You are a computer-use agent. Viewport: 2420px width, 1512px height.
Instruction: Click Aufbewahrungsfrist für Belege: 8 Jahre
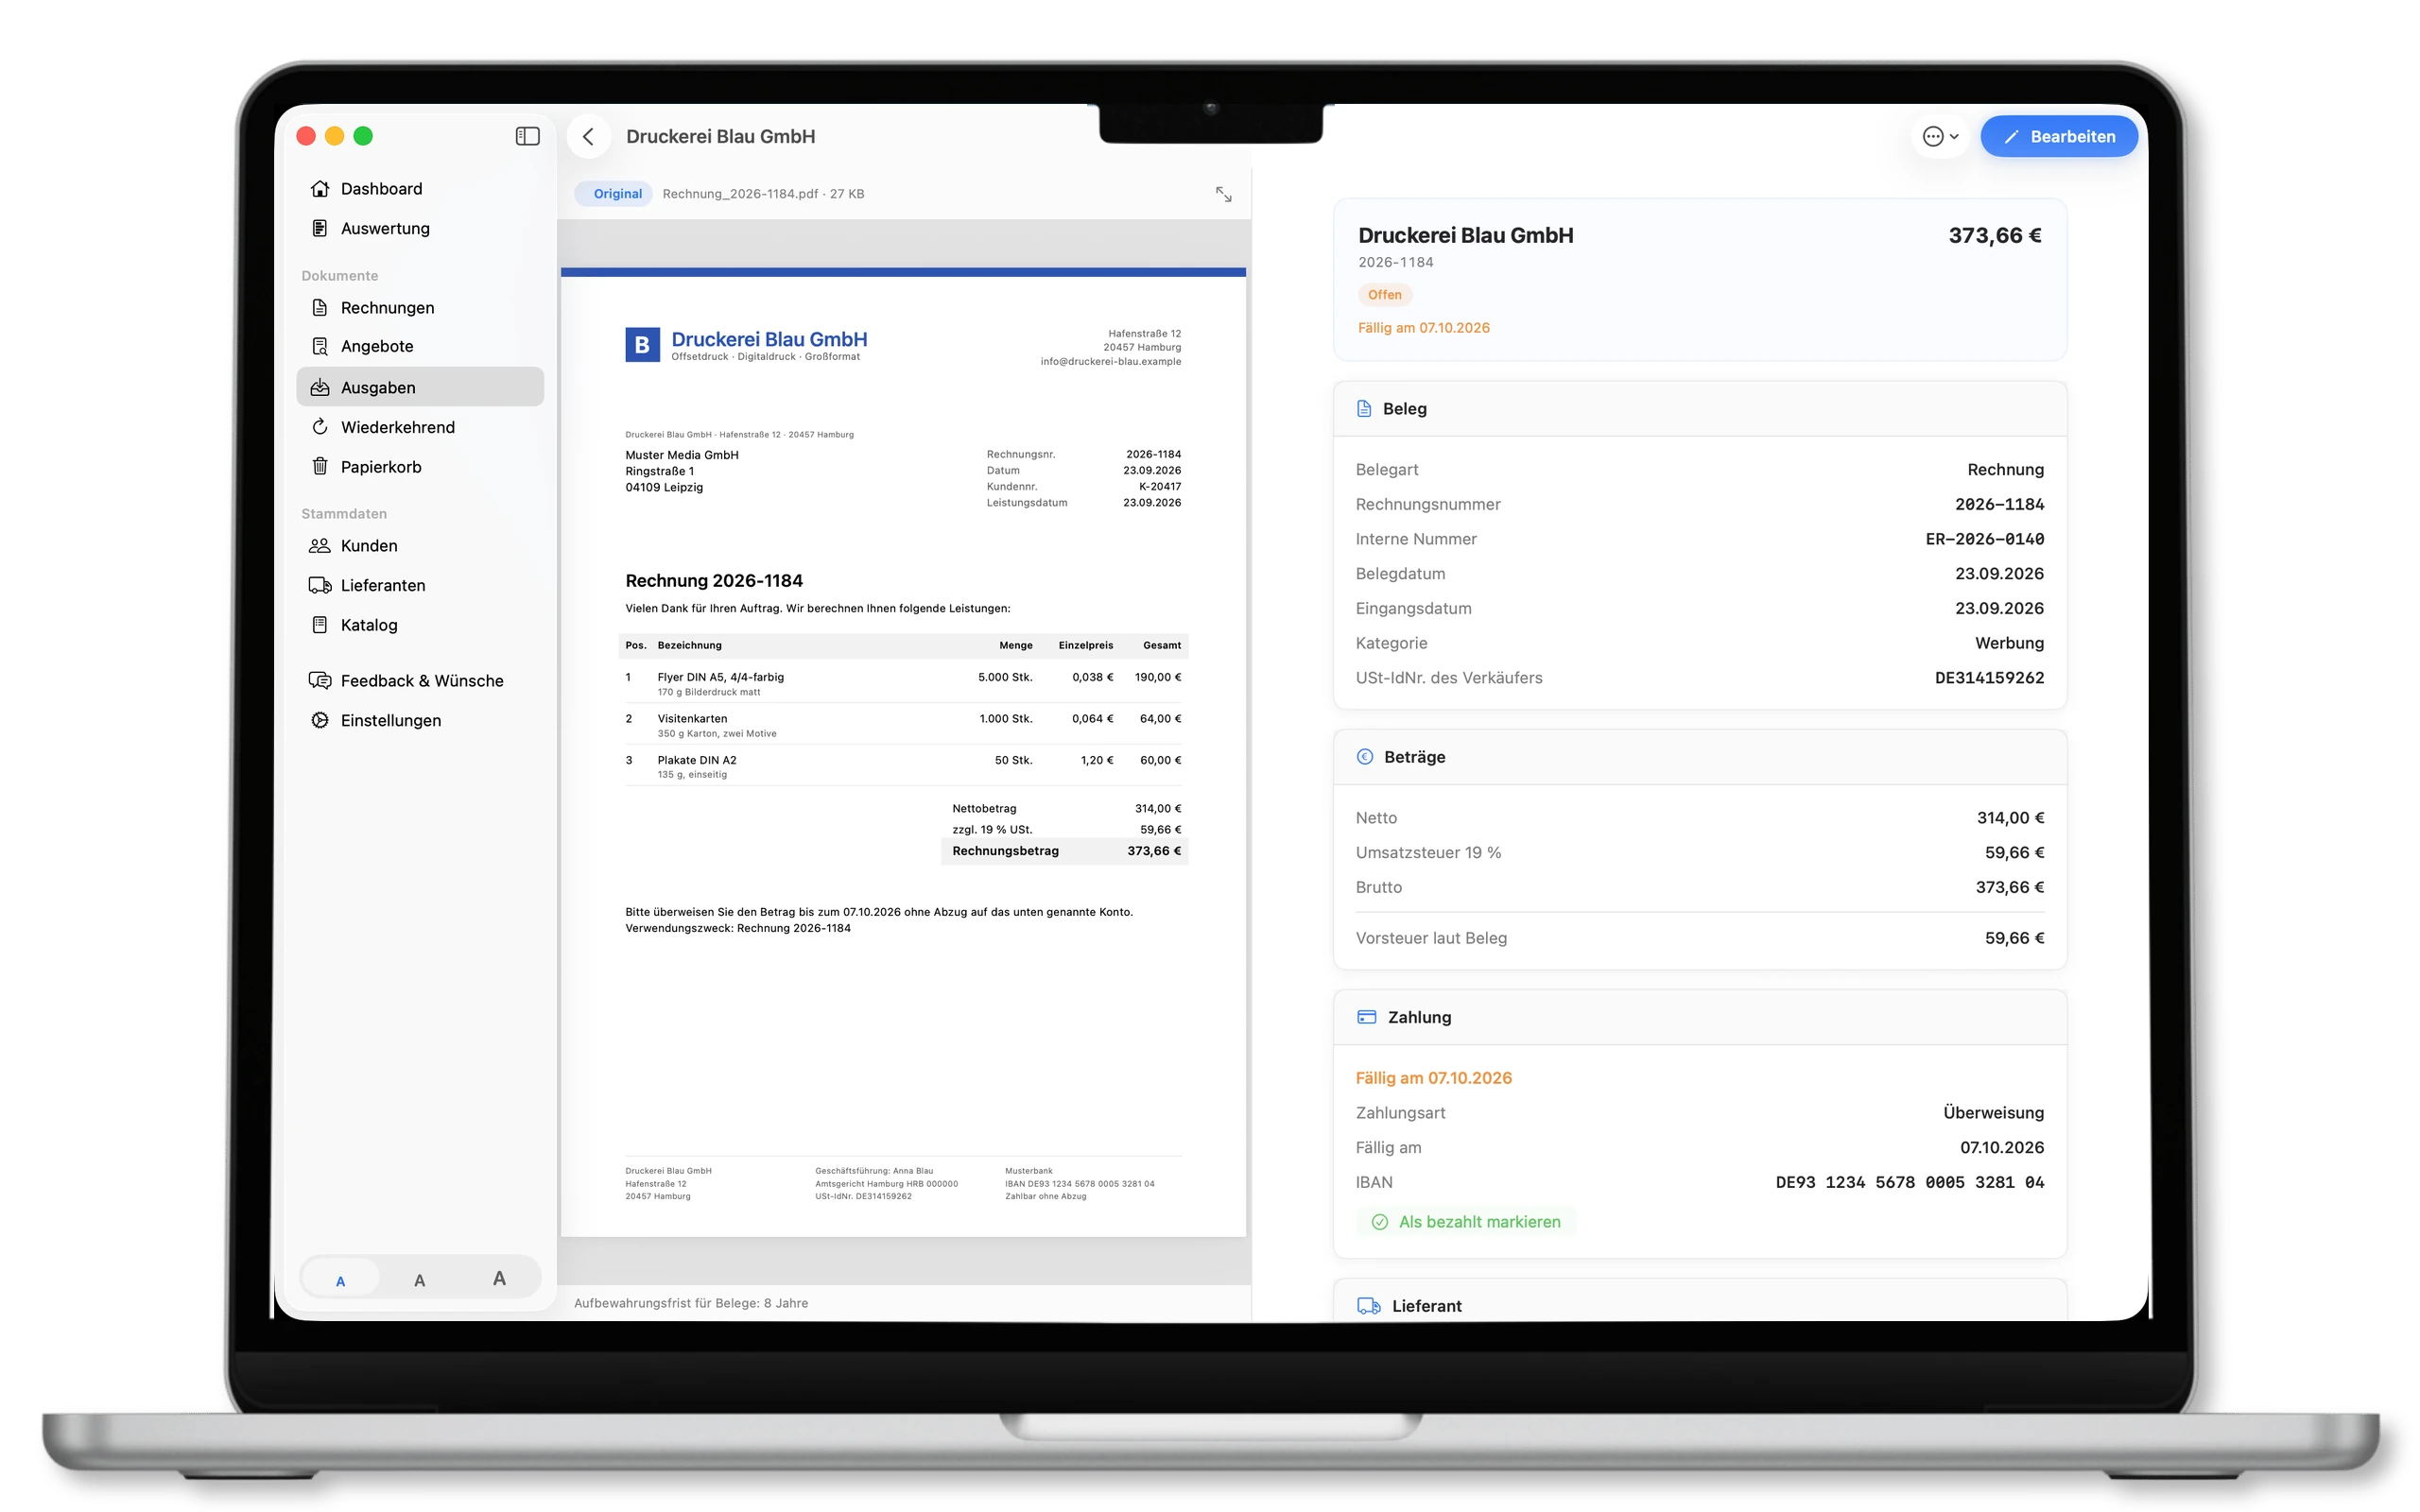point(691,1303)
